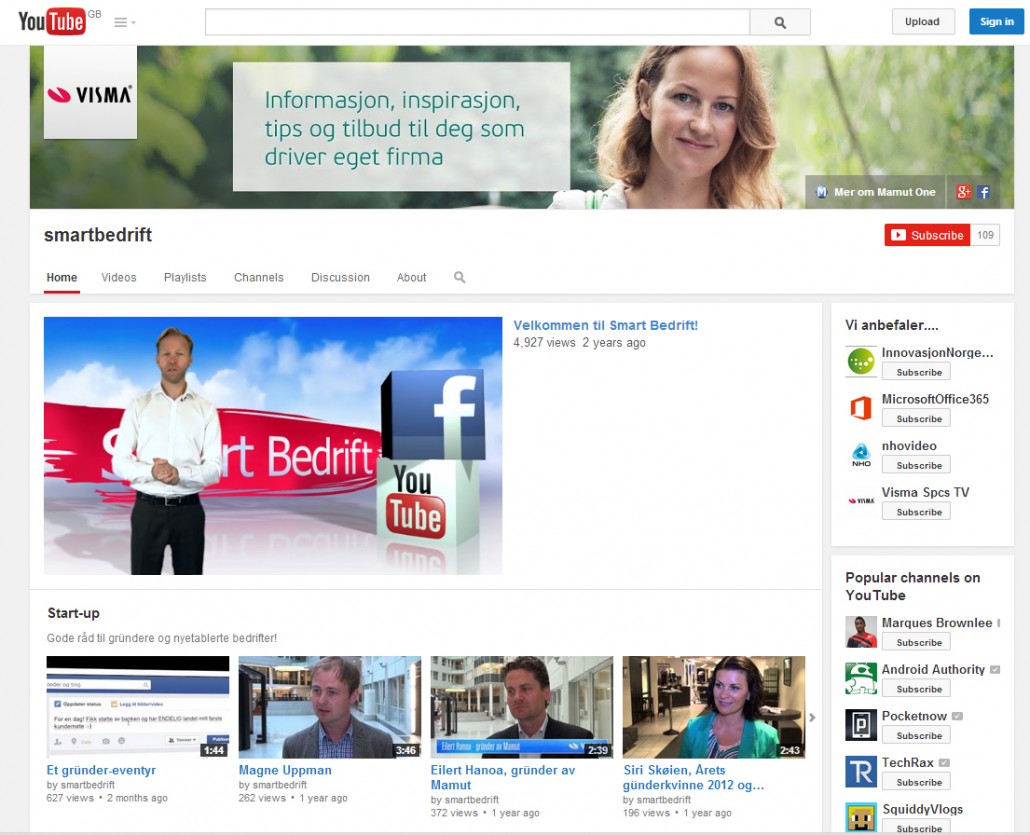Focus the YouTube search input field
1030x835 pixels.
click(477, 22)
